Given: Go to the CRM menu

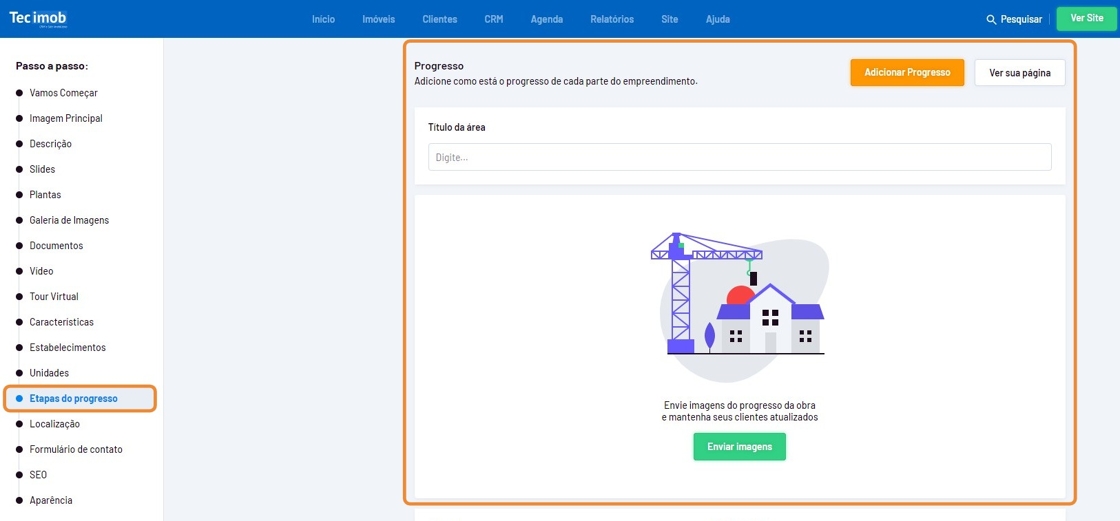Looking at the screenshot, I should click(x=493, y=19).
